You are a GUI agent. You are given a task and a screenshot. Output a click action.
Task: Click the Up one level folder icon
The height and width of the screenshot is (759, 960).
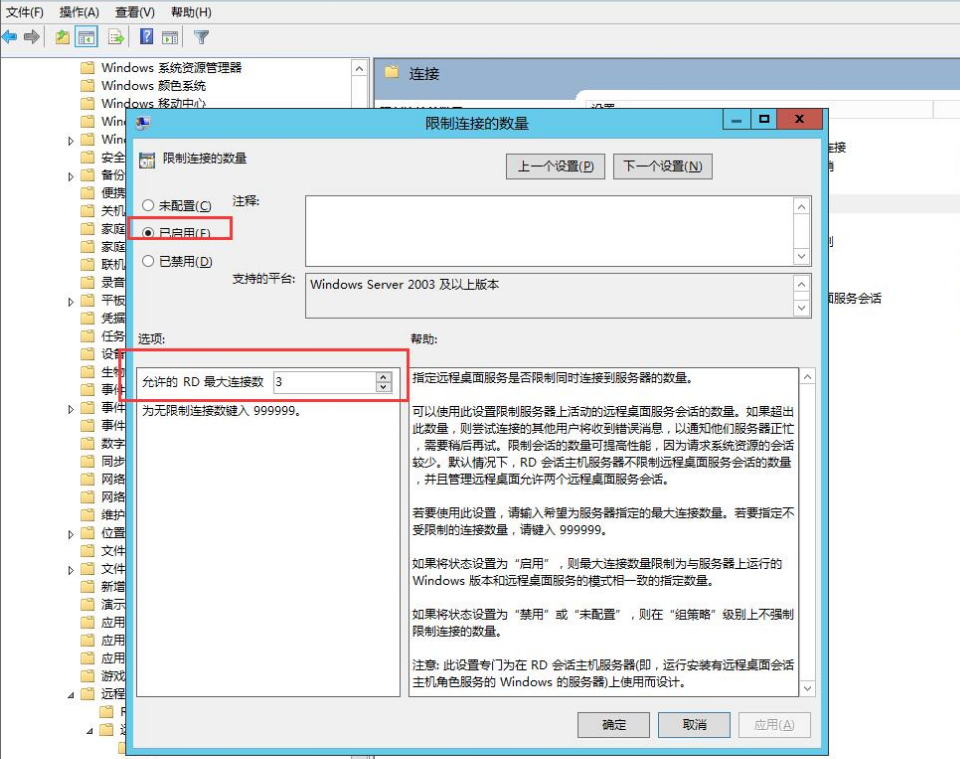(62, 37)
